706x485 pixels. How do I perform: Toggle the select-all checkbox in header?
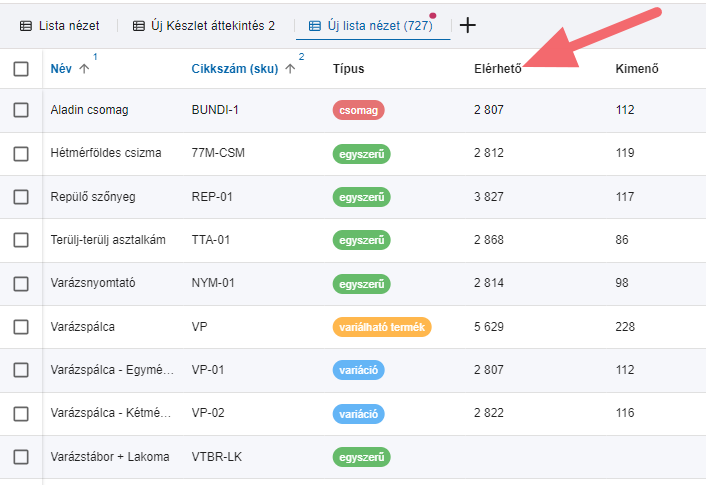pyautogui.click(x=21, y=69)
